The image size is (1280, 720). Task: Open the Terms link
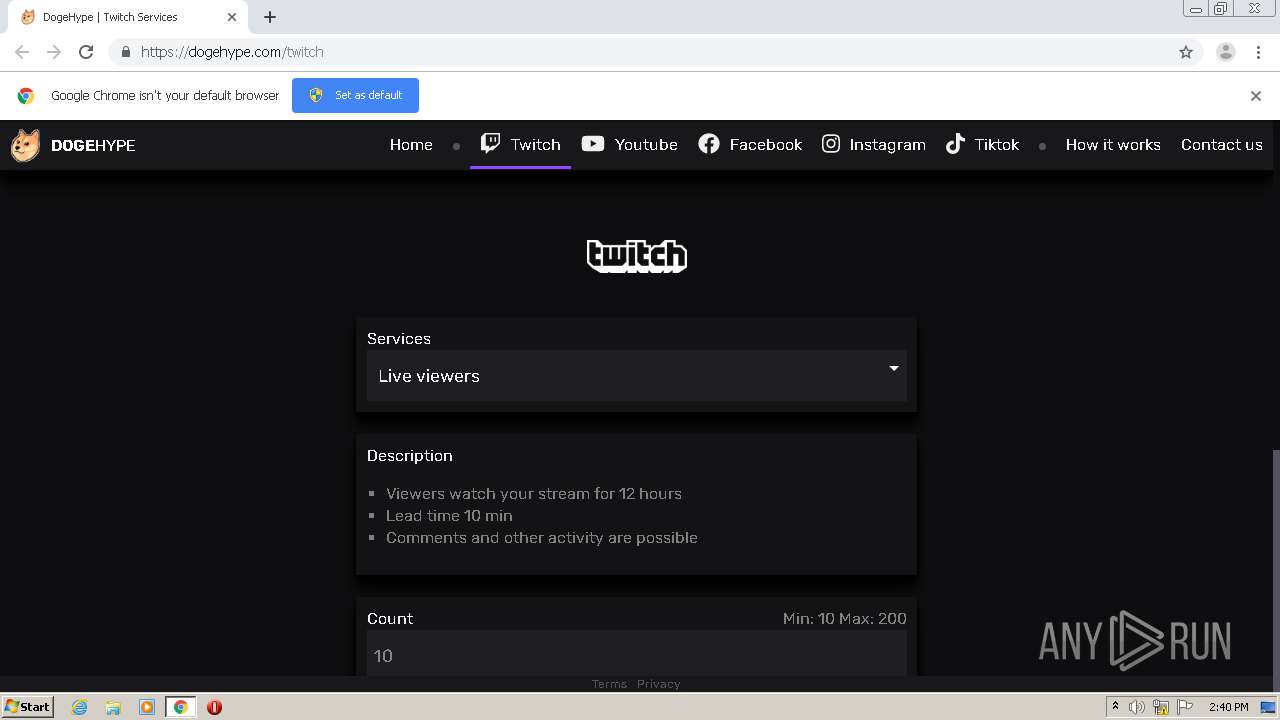click(609, 684)
